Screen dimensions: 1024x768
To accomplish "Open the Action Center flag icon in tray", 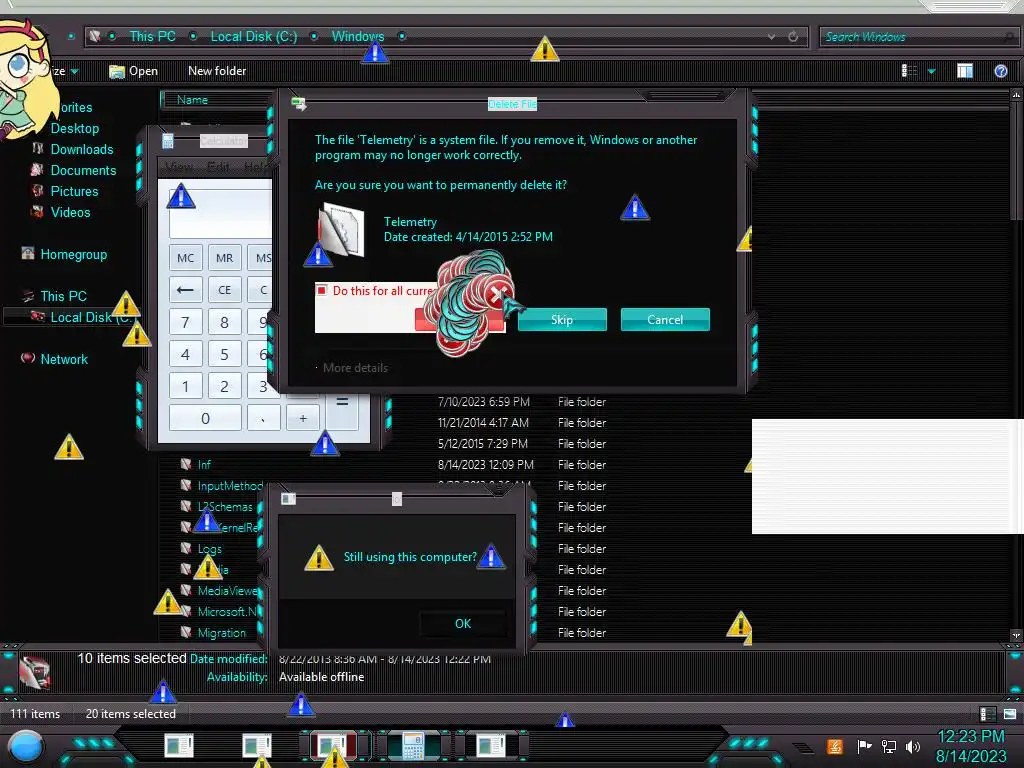I will 864,746.
